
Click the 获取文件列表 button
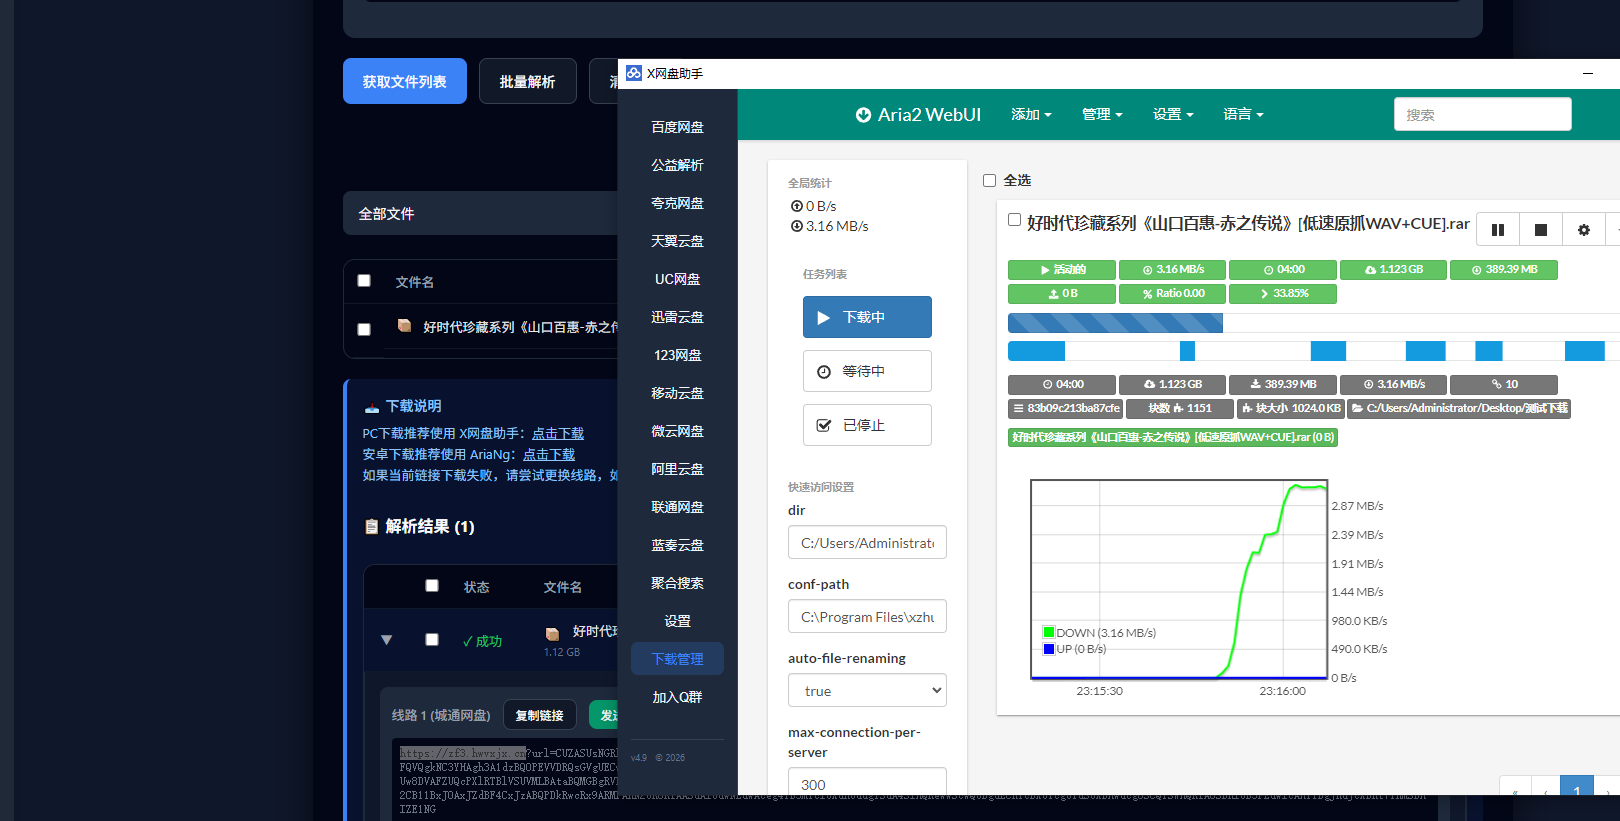tap(405, 81)
